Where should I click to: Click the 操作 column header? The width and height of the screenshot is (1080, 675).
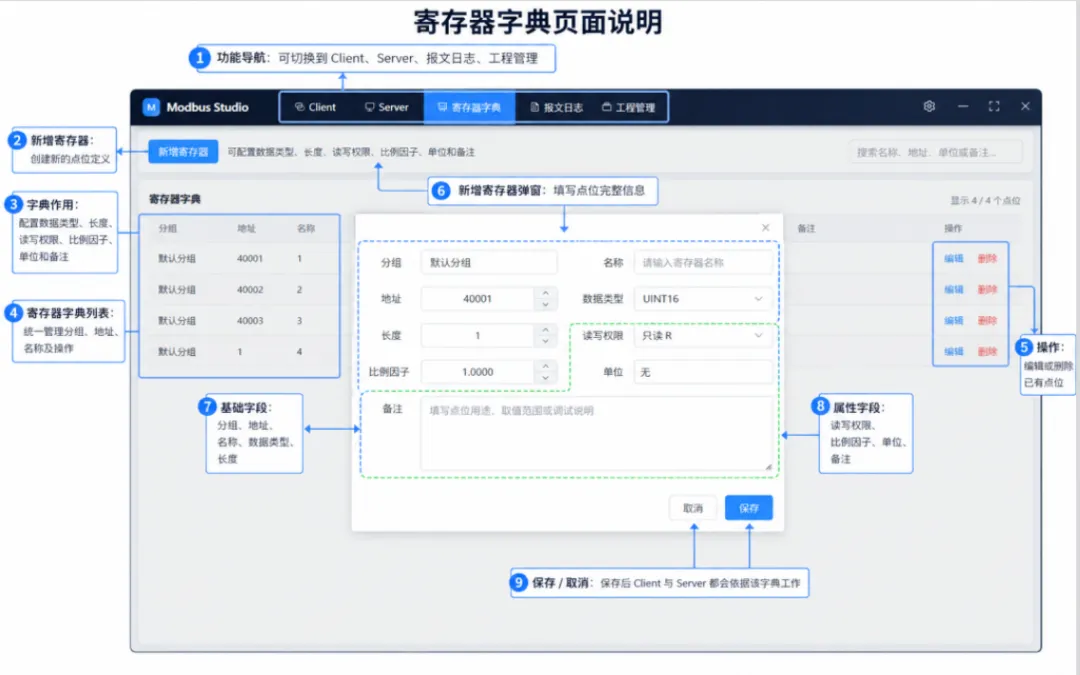(x=953, y=228)
